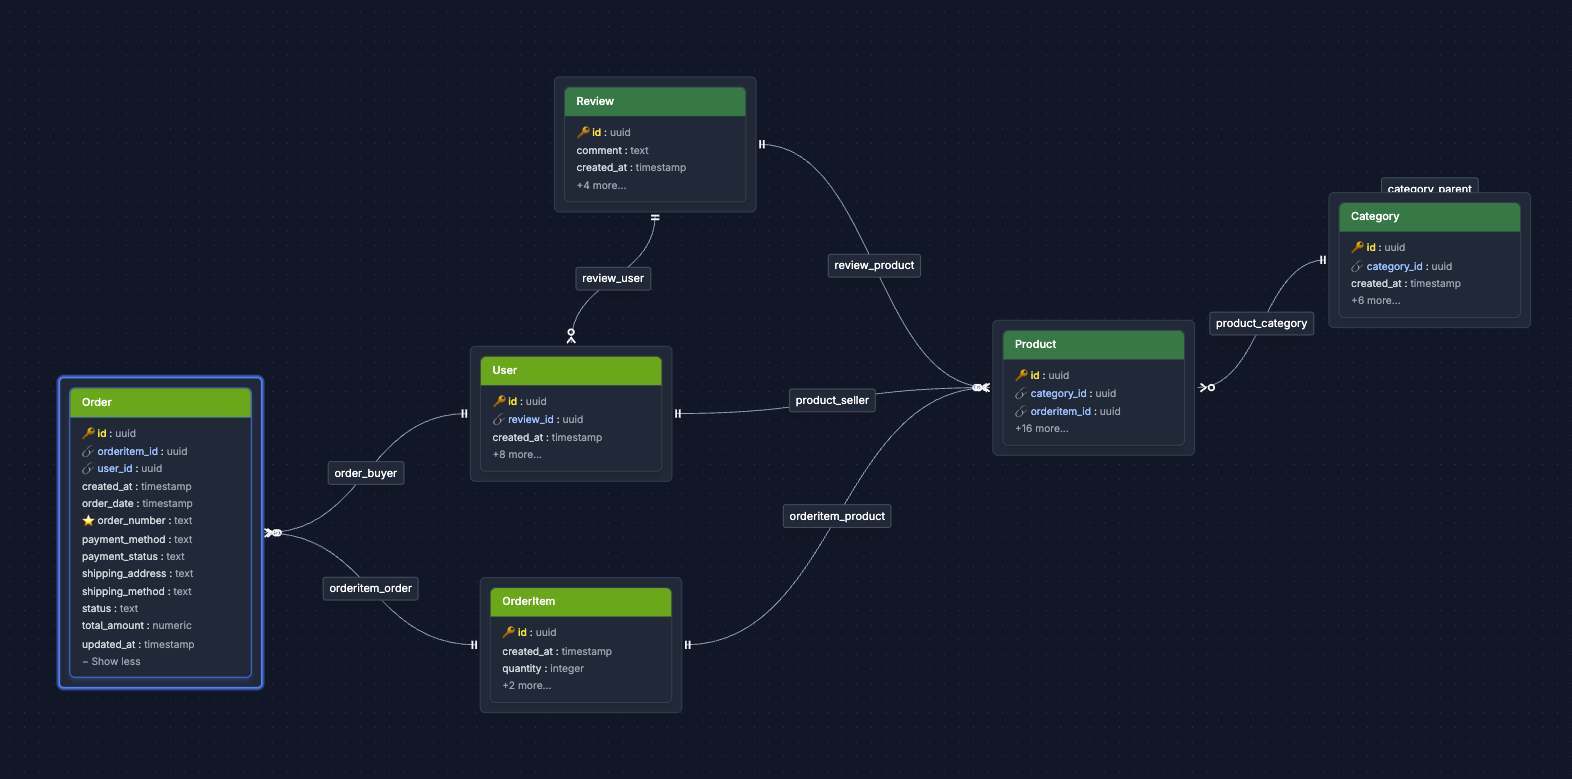This screenshot has width=1572, height=779.
Task: Select the orderitem_order relationship label
Action: tap(370, 588)
